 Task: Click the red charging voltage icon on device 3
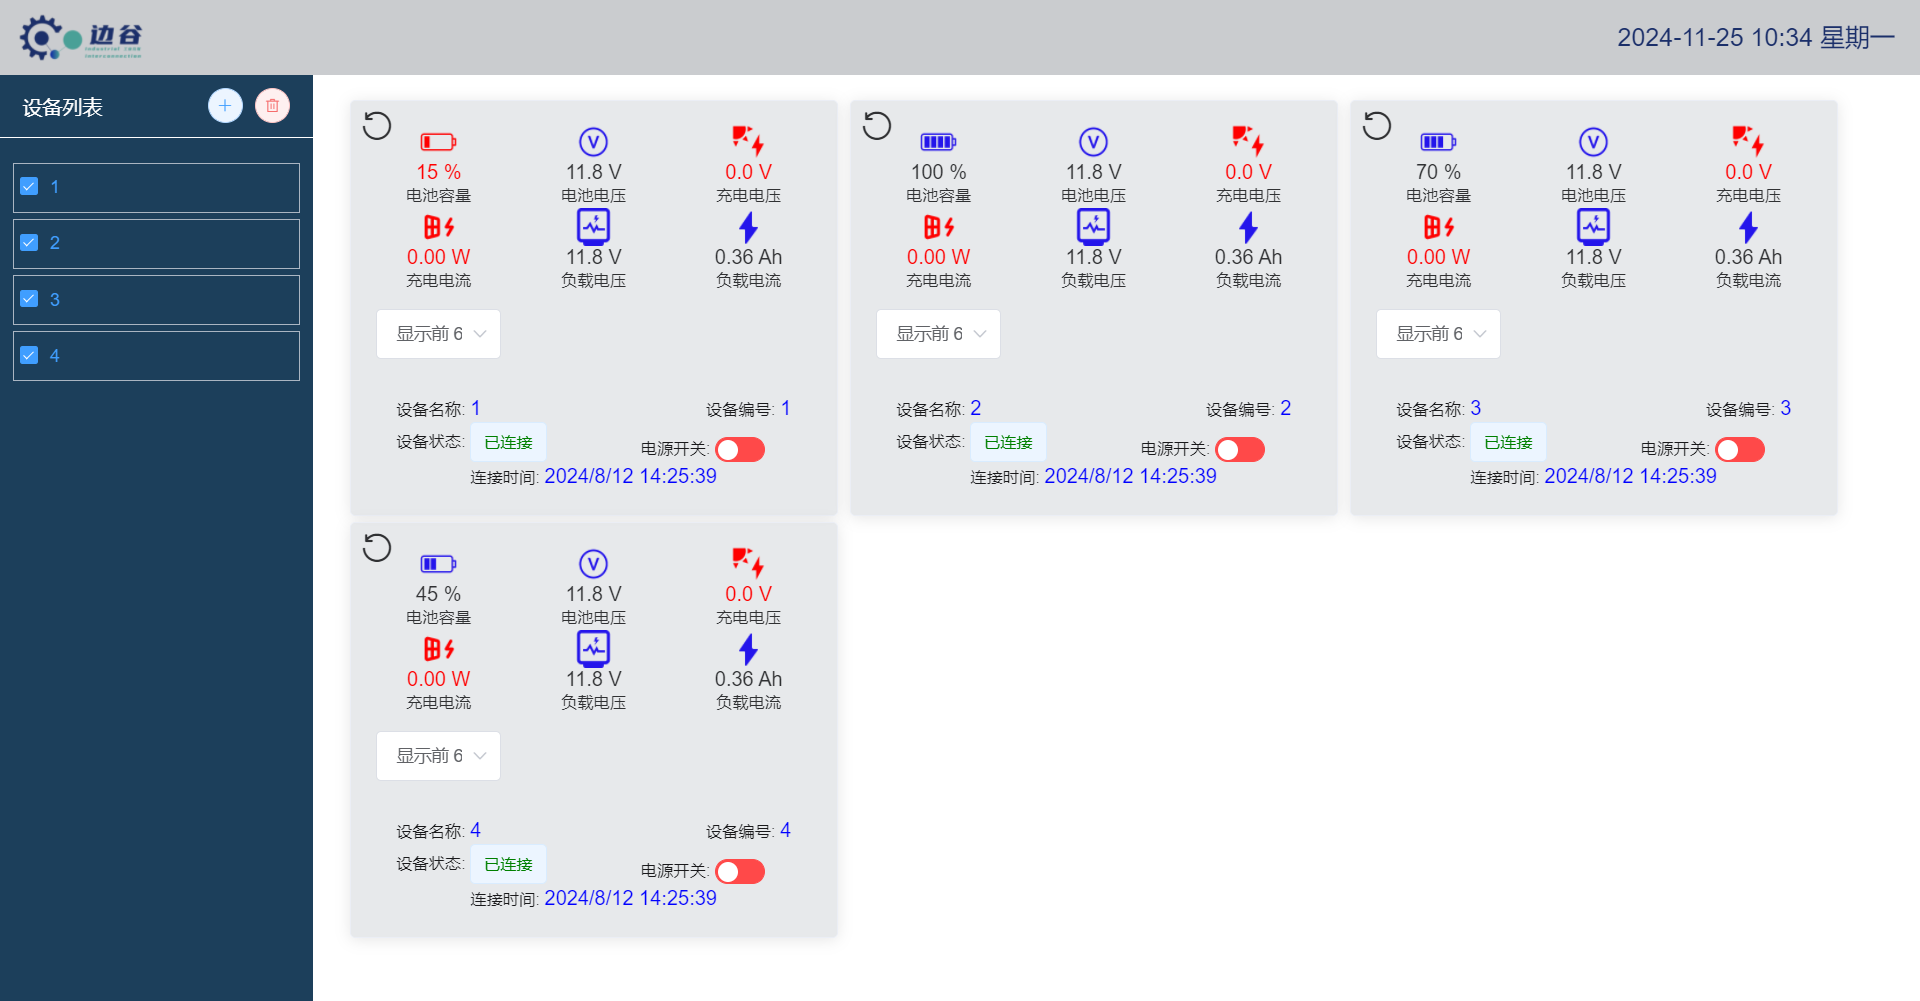1748,141
